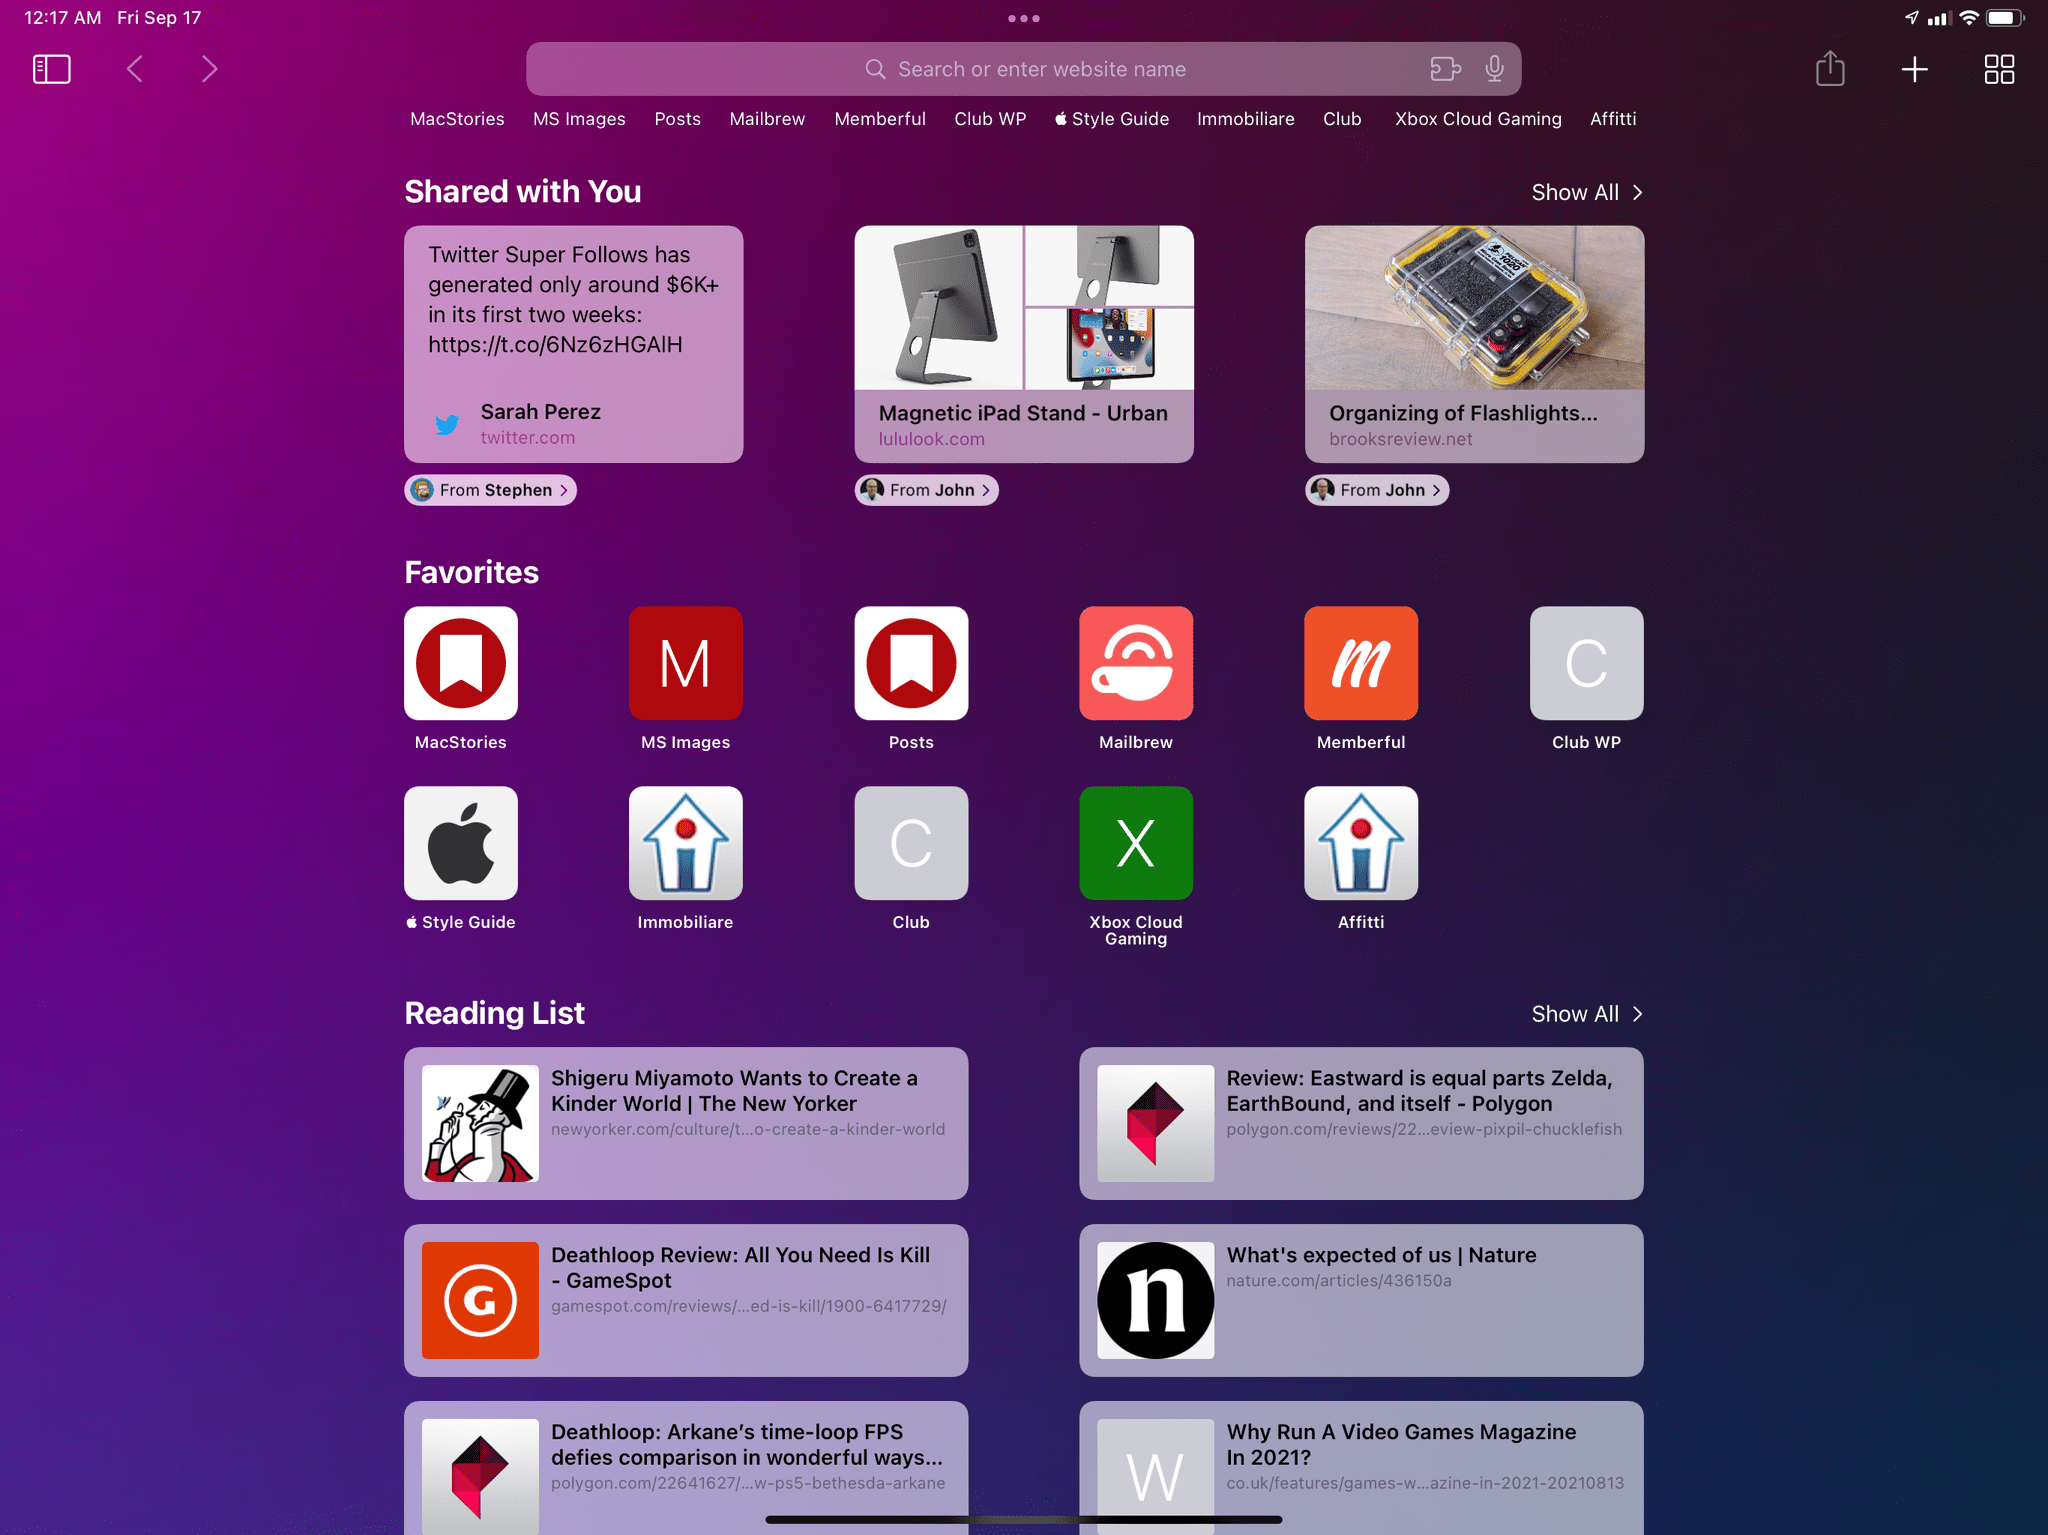The image size is (2048, 1535).
Task: Toggle microphone input in search bar
Action: pyautogui.click(x=1492, y=68)
